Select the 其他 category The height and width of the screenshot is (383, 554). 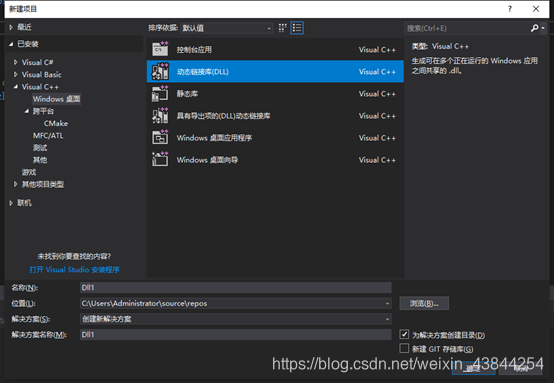(40, 160)
